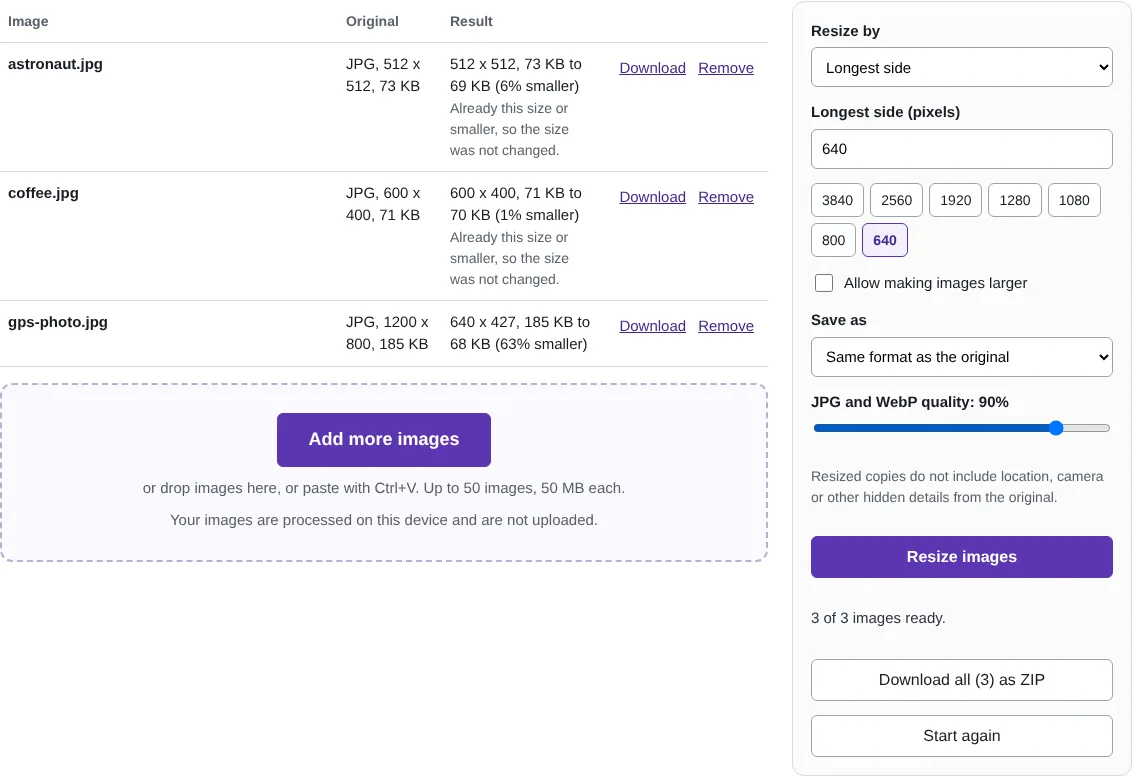Click the 'JPG, 512 x 512, 73 KB' cell

(x=383, y=75)
